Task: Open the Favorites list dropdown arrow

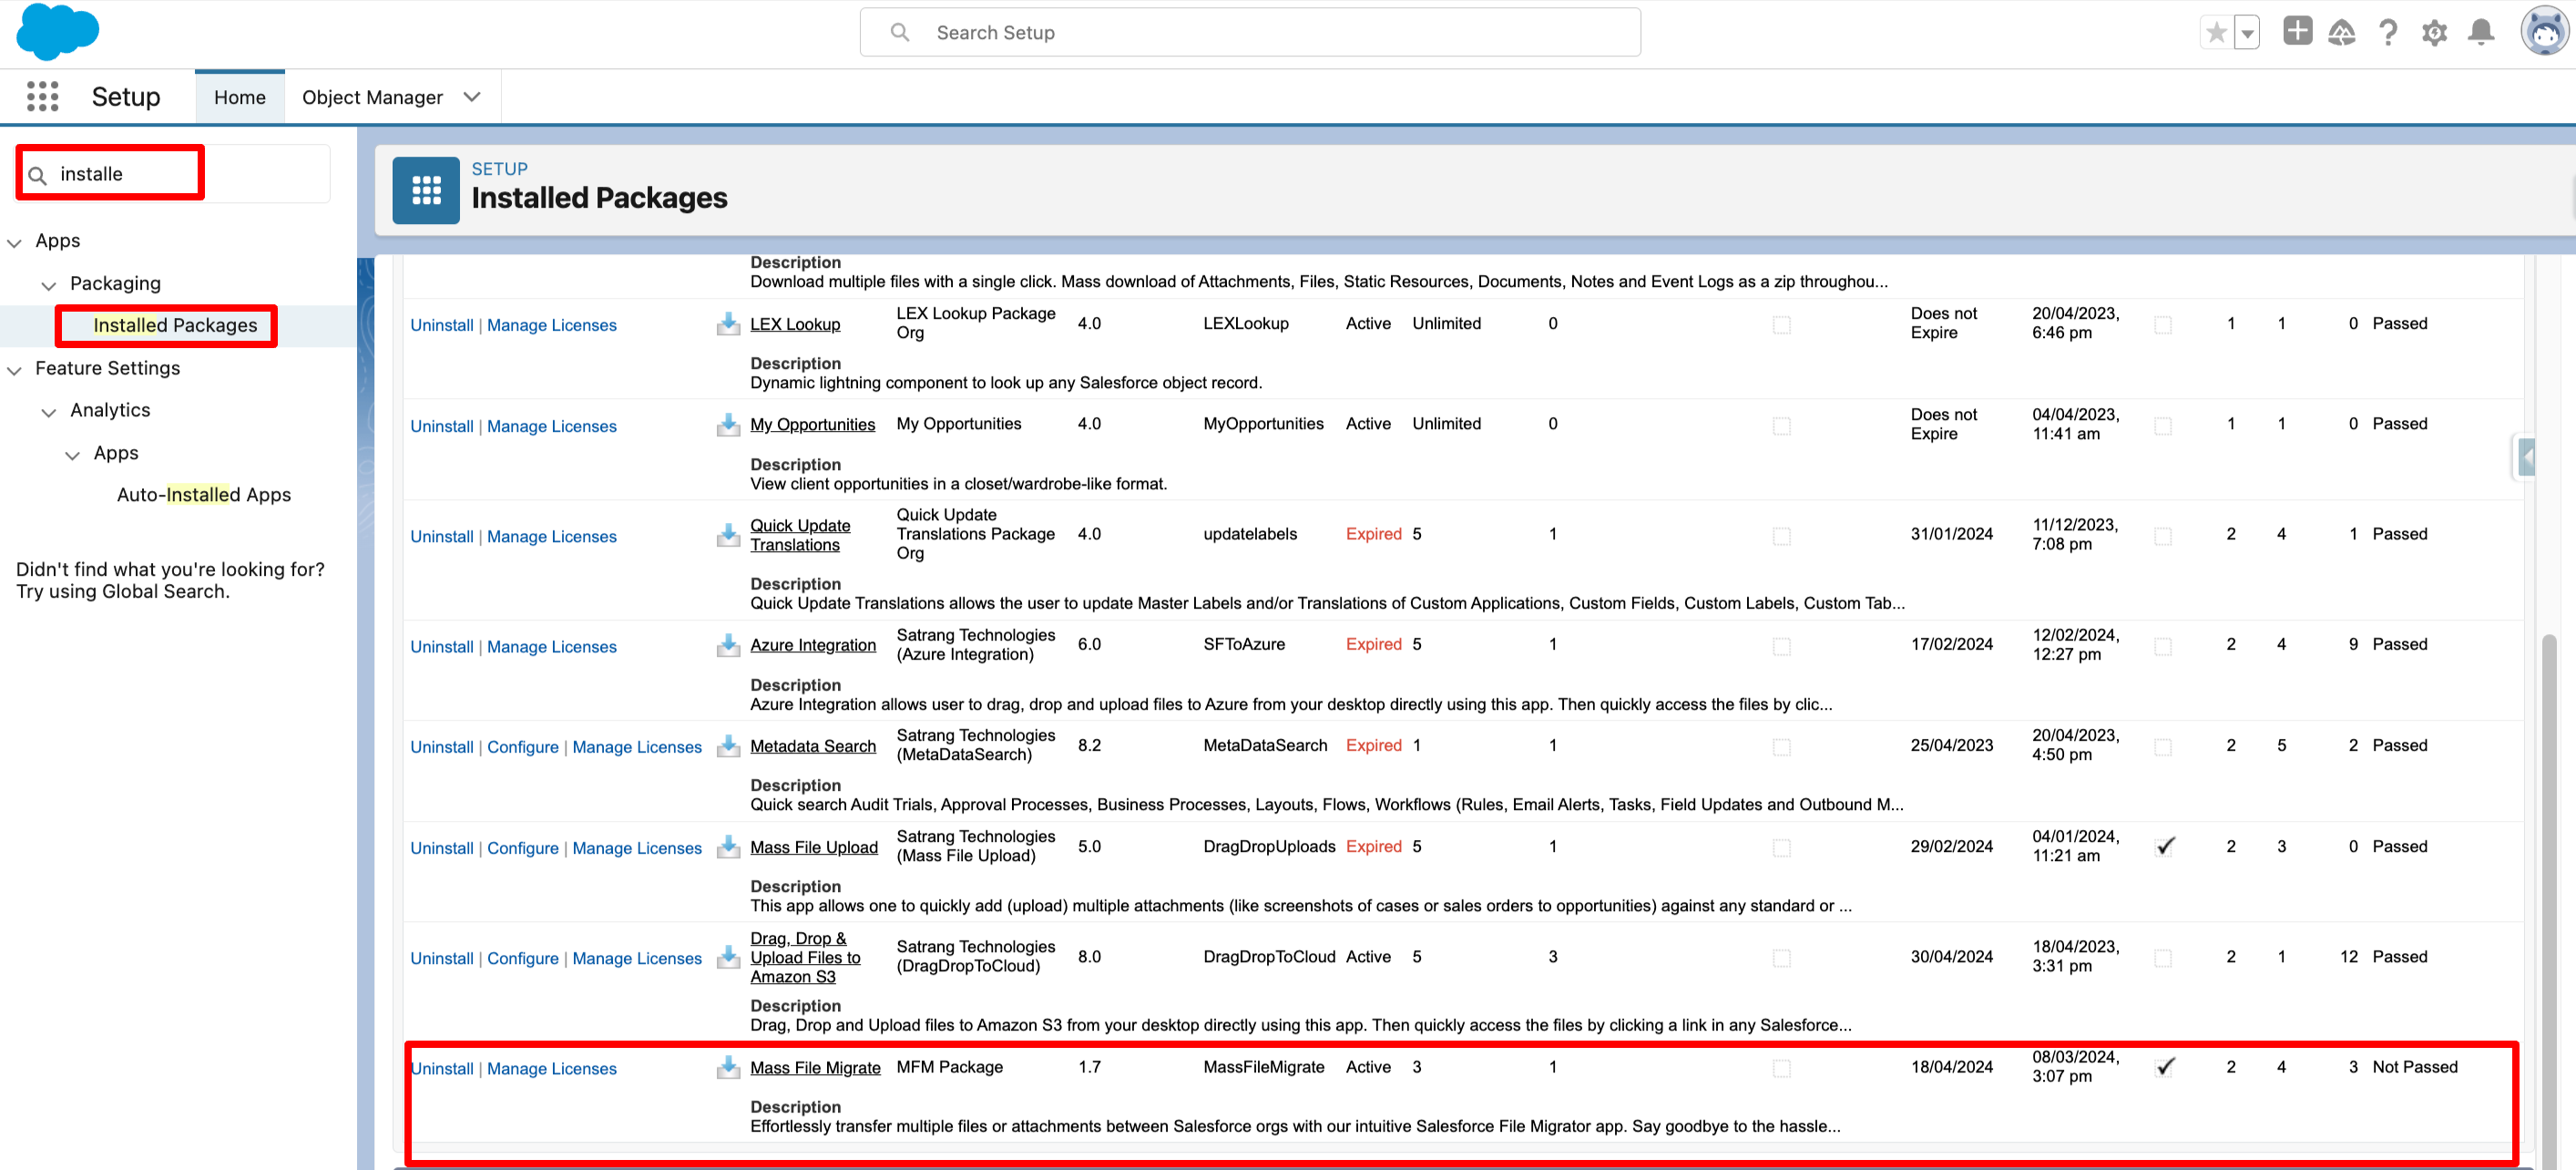Action: coord(2247,33)
